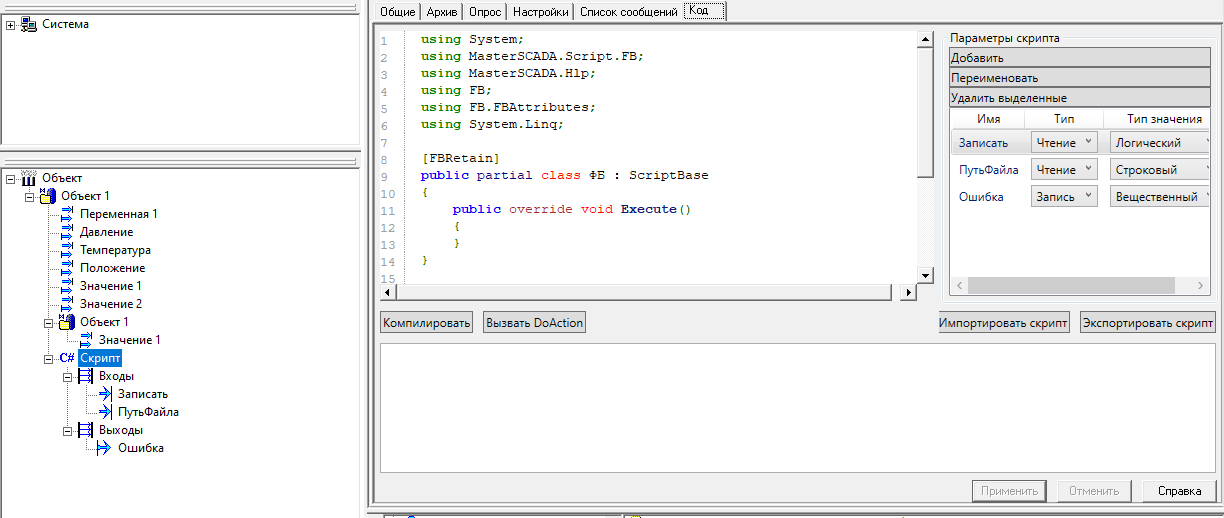
Task: Click the Значение 2 variable icon
Action: point(68,303)
